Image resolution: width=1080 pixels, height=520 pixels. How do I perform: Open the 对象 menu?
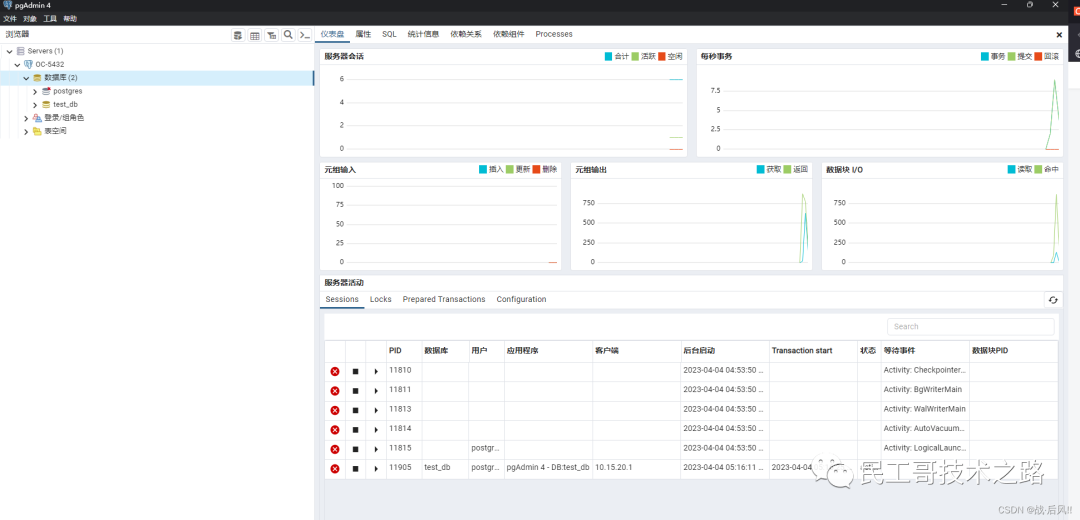30,19
